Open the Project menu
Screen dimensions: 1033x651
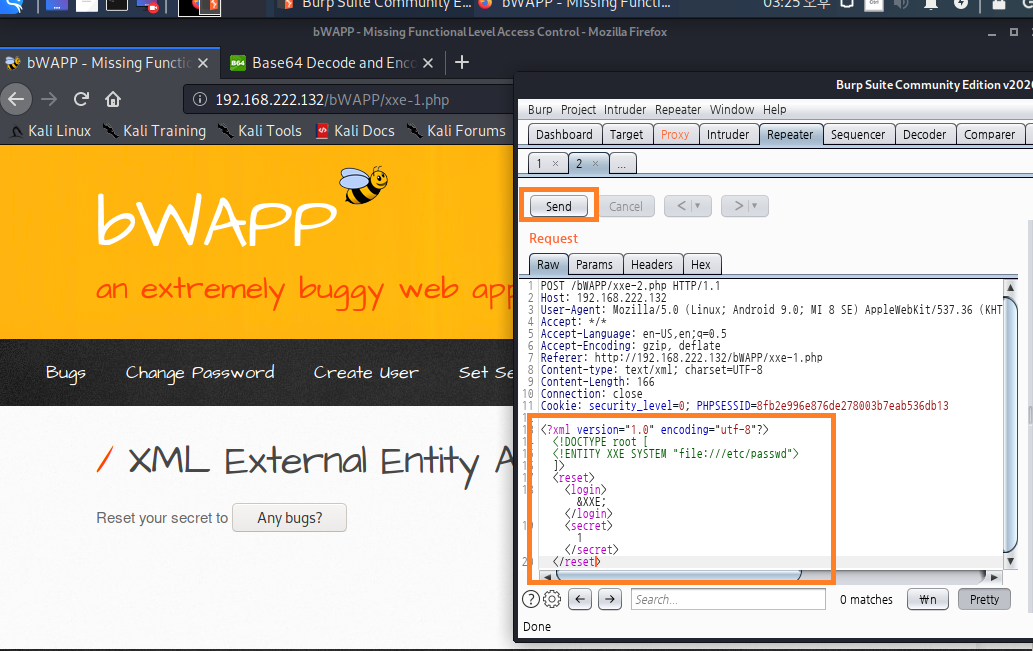[578, 109]
